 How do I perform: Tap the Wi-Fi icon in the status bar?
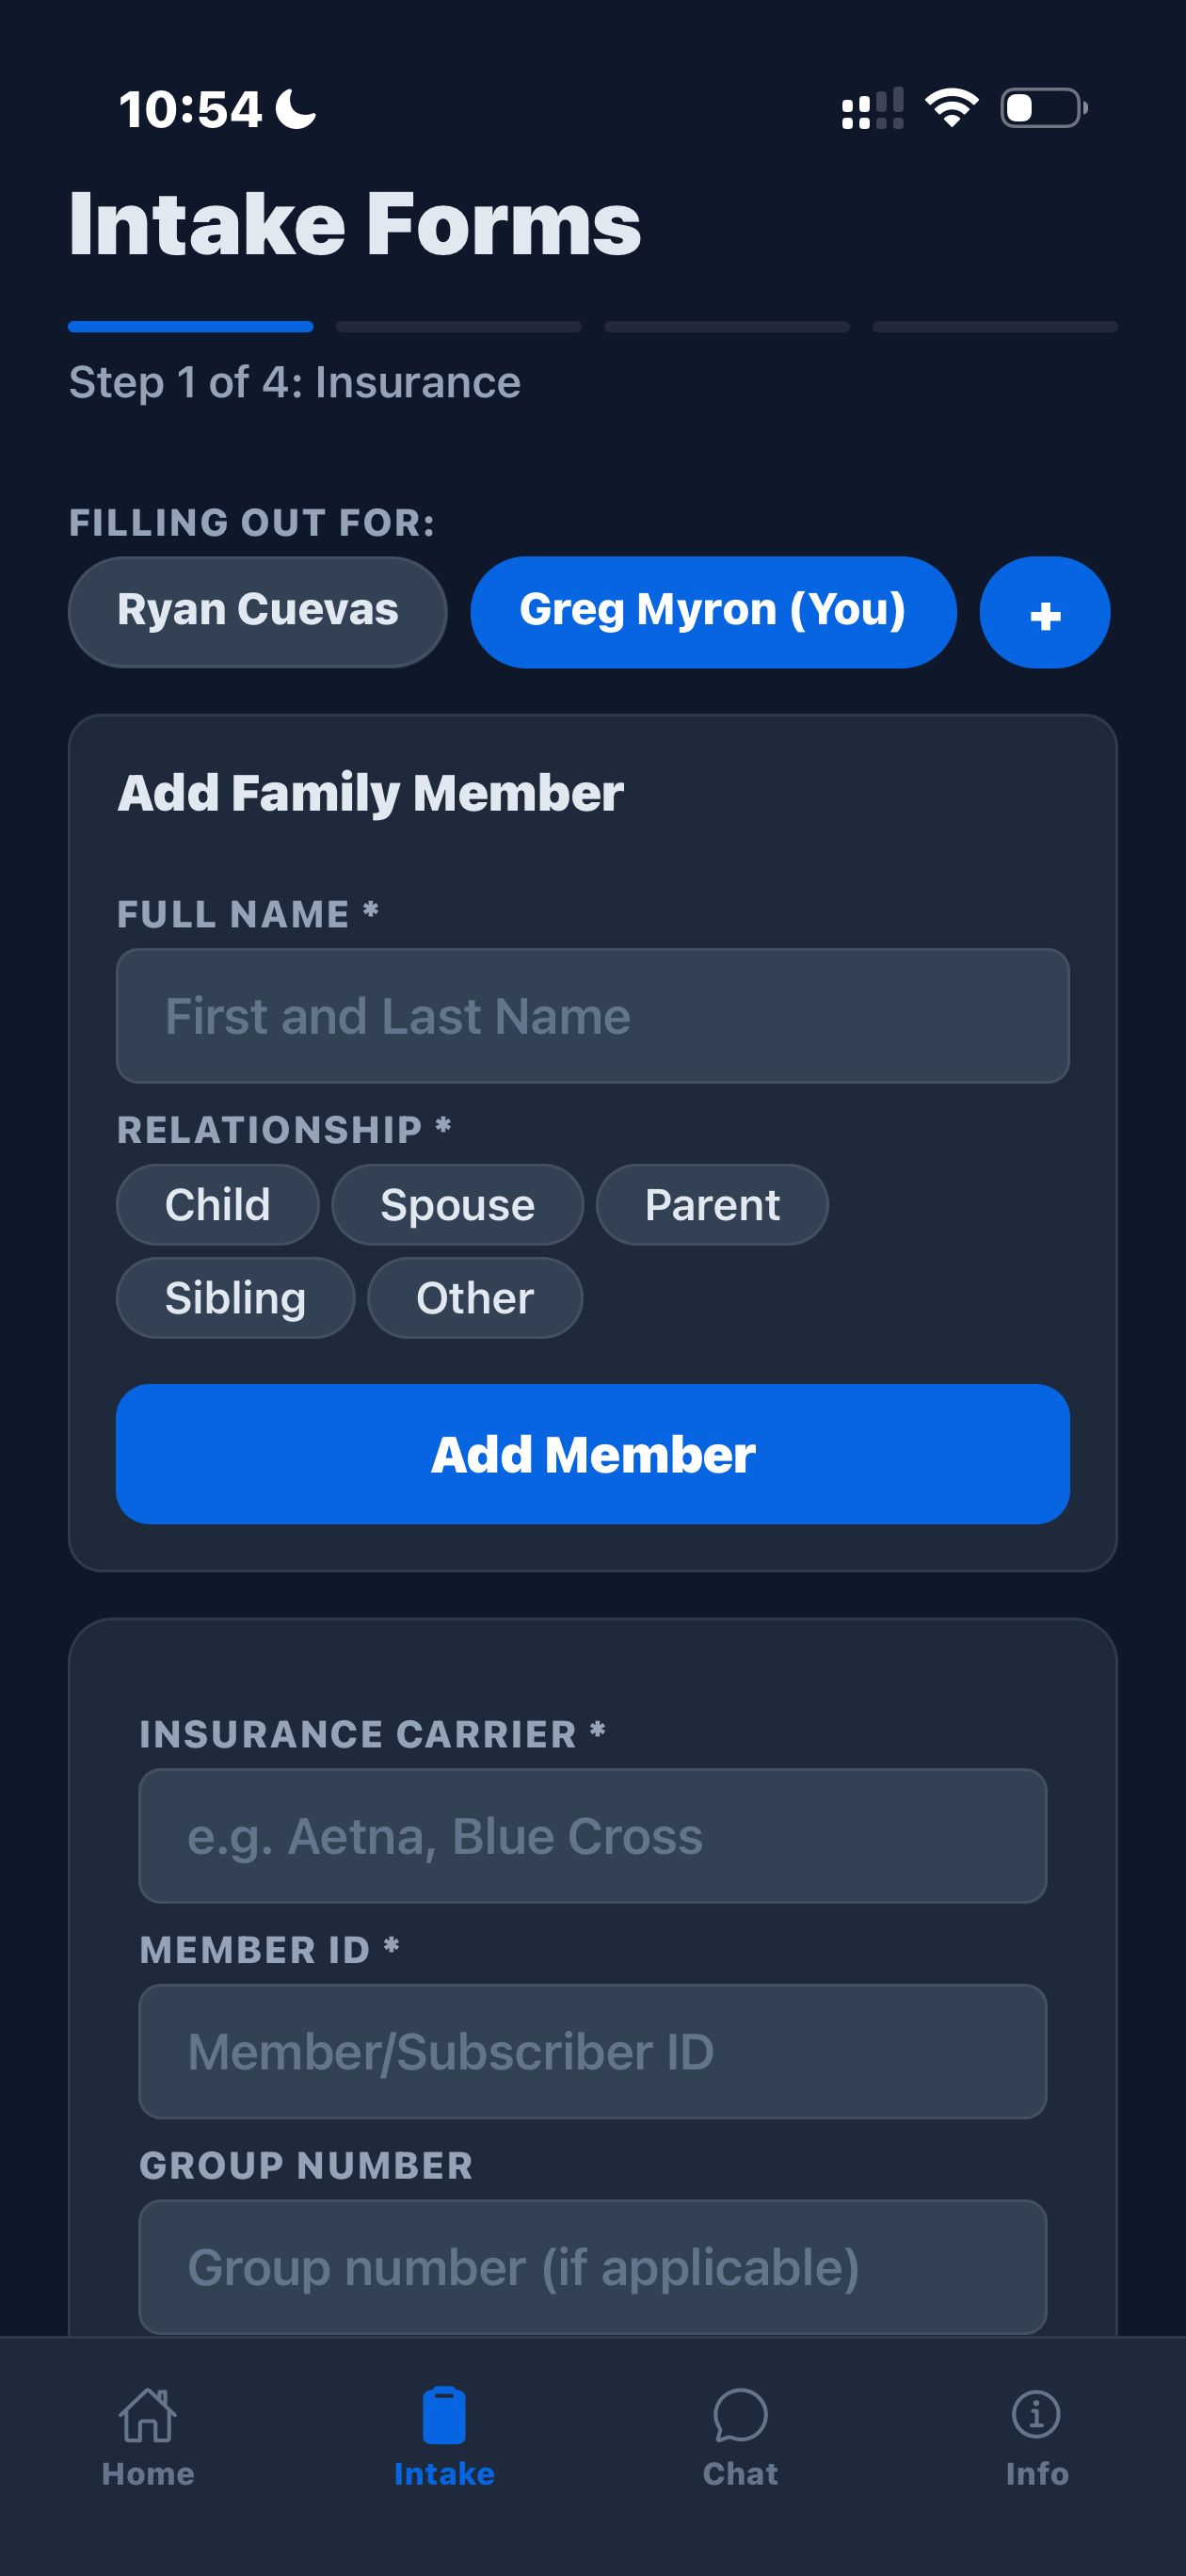pyautogui.click(x=952, y=107)
